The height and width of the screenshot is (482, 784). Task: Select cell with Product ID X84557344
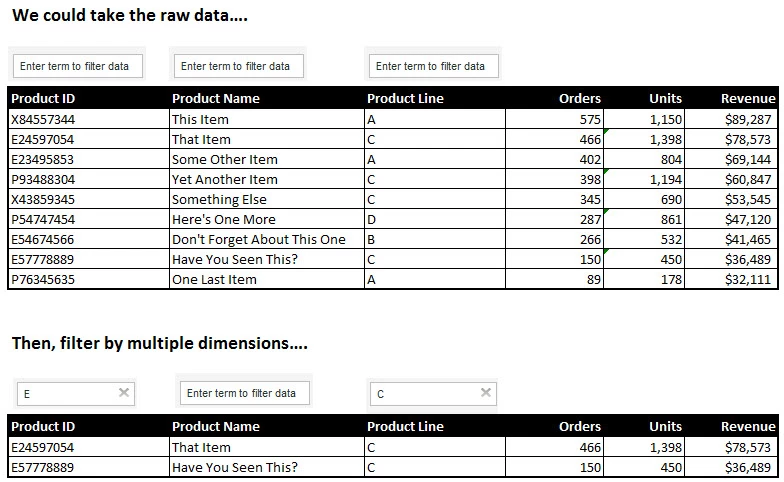pyautogui.click(x=89, y=120)
